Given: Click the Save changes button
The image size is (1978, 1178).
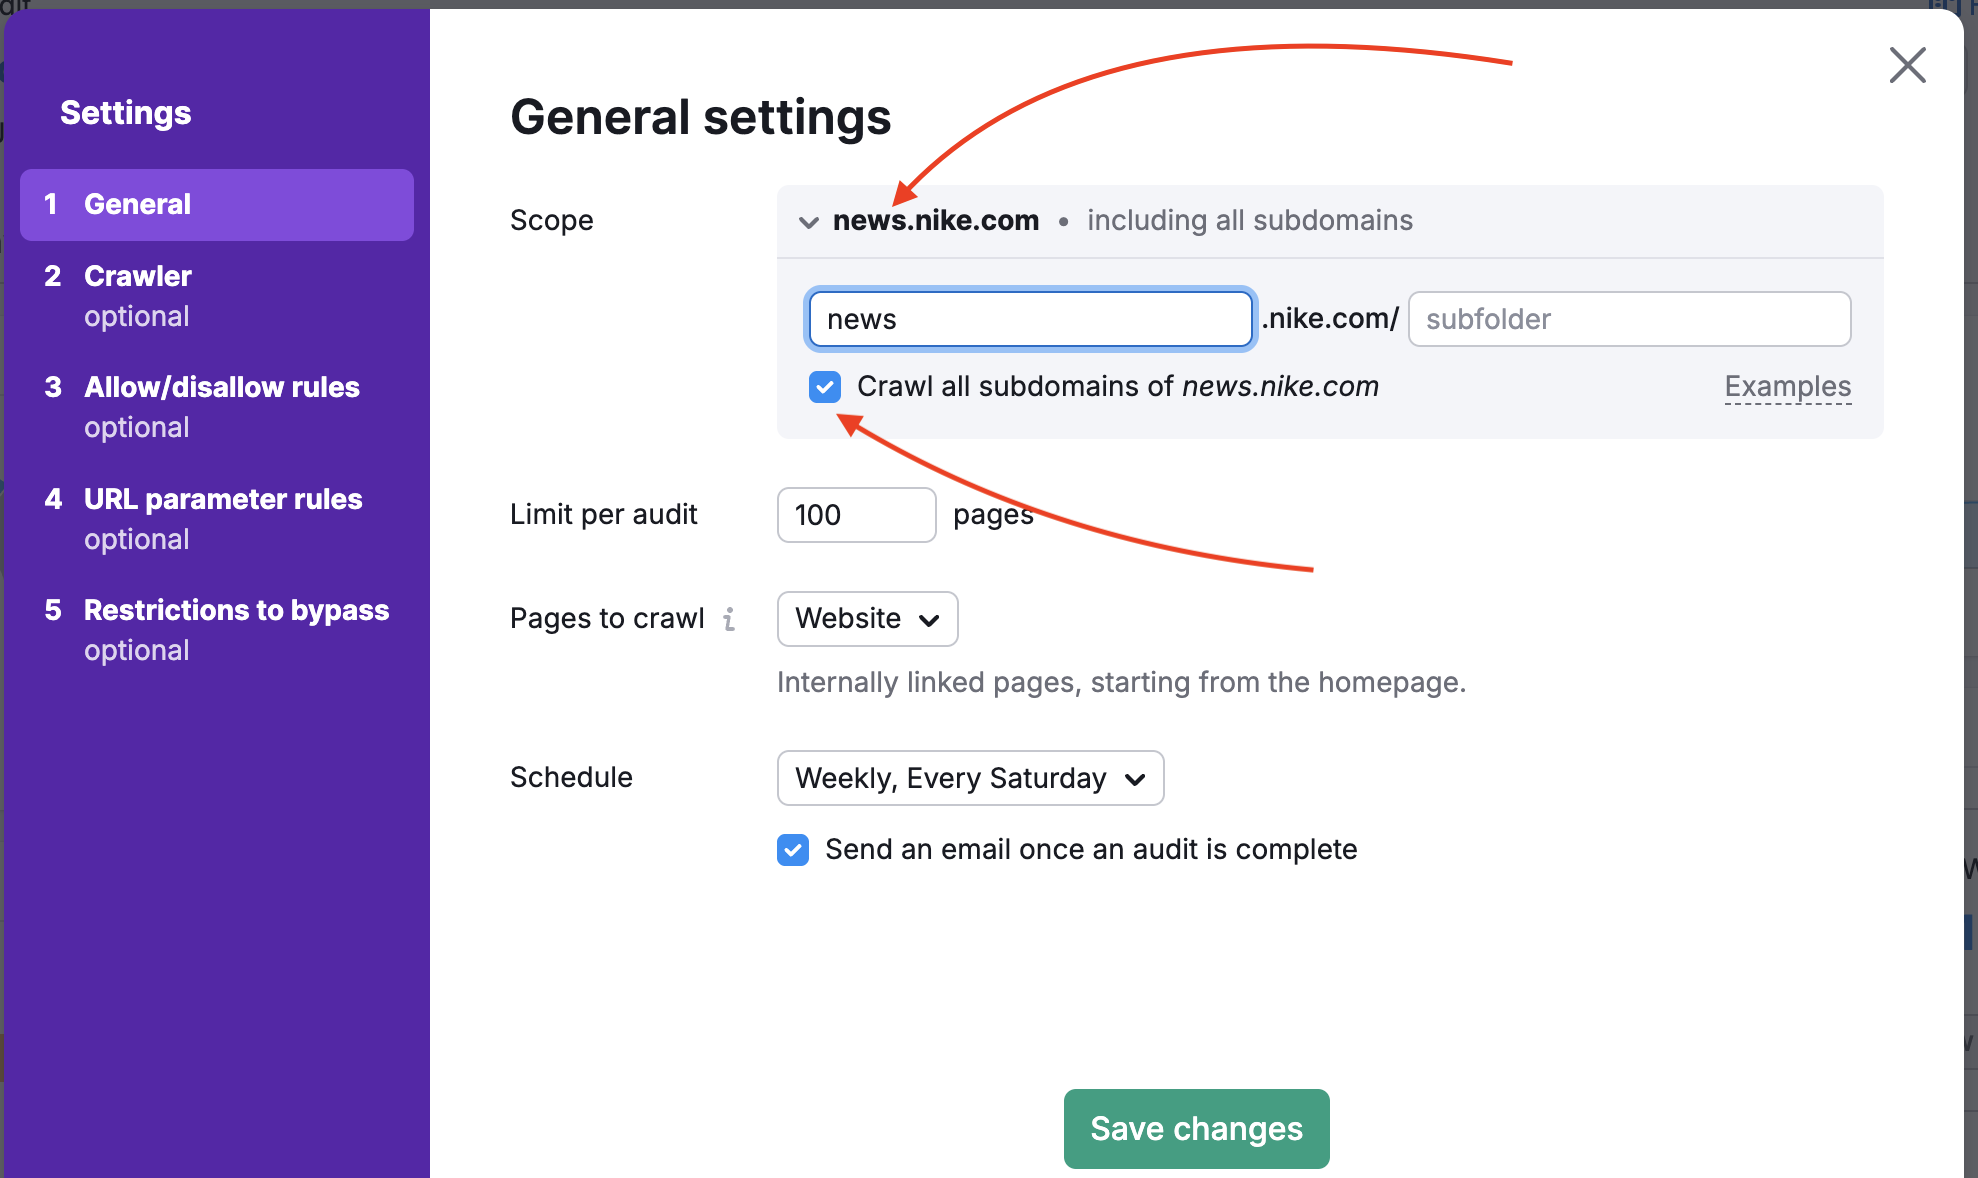Looking at the screenshot, I should coord(1195,1129).
